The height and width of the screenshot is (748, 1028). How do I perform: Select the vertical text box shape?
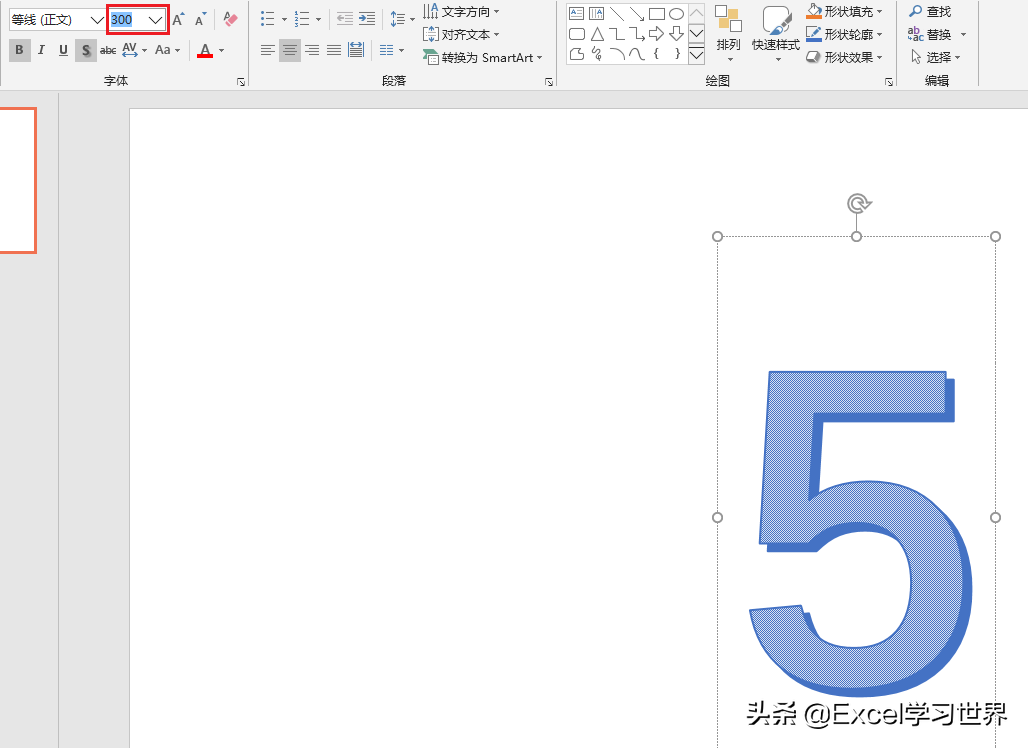tap(597, 14)
